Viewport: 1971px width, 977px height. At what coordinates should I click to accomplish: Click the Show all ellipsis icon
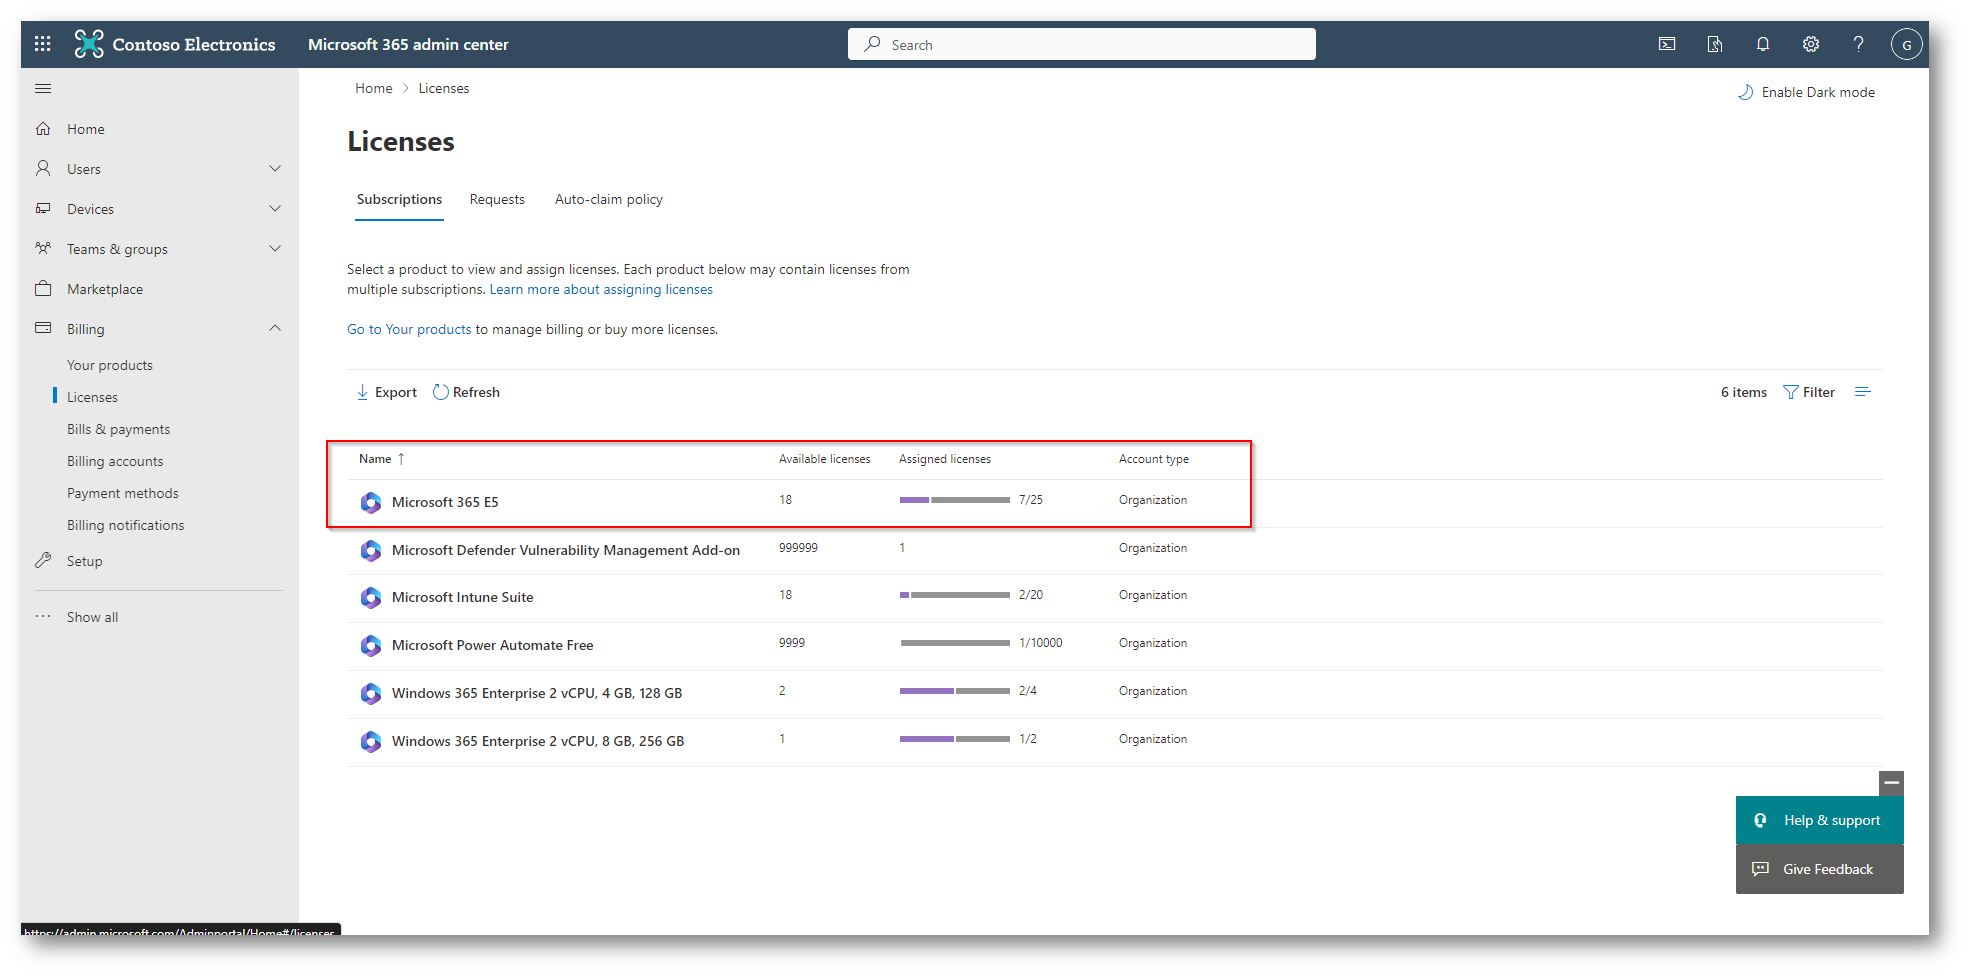(x=43, y=616)
